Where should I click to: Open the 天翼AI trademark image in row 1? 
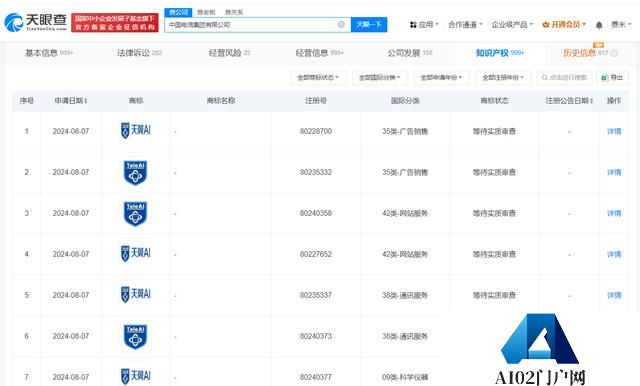coord(136,131)
